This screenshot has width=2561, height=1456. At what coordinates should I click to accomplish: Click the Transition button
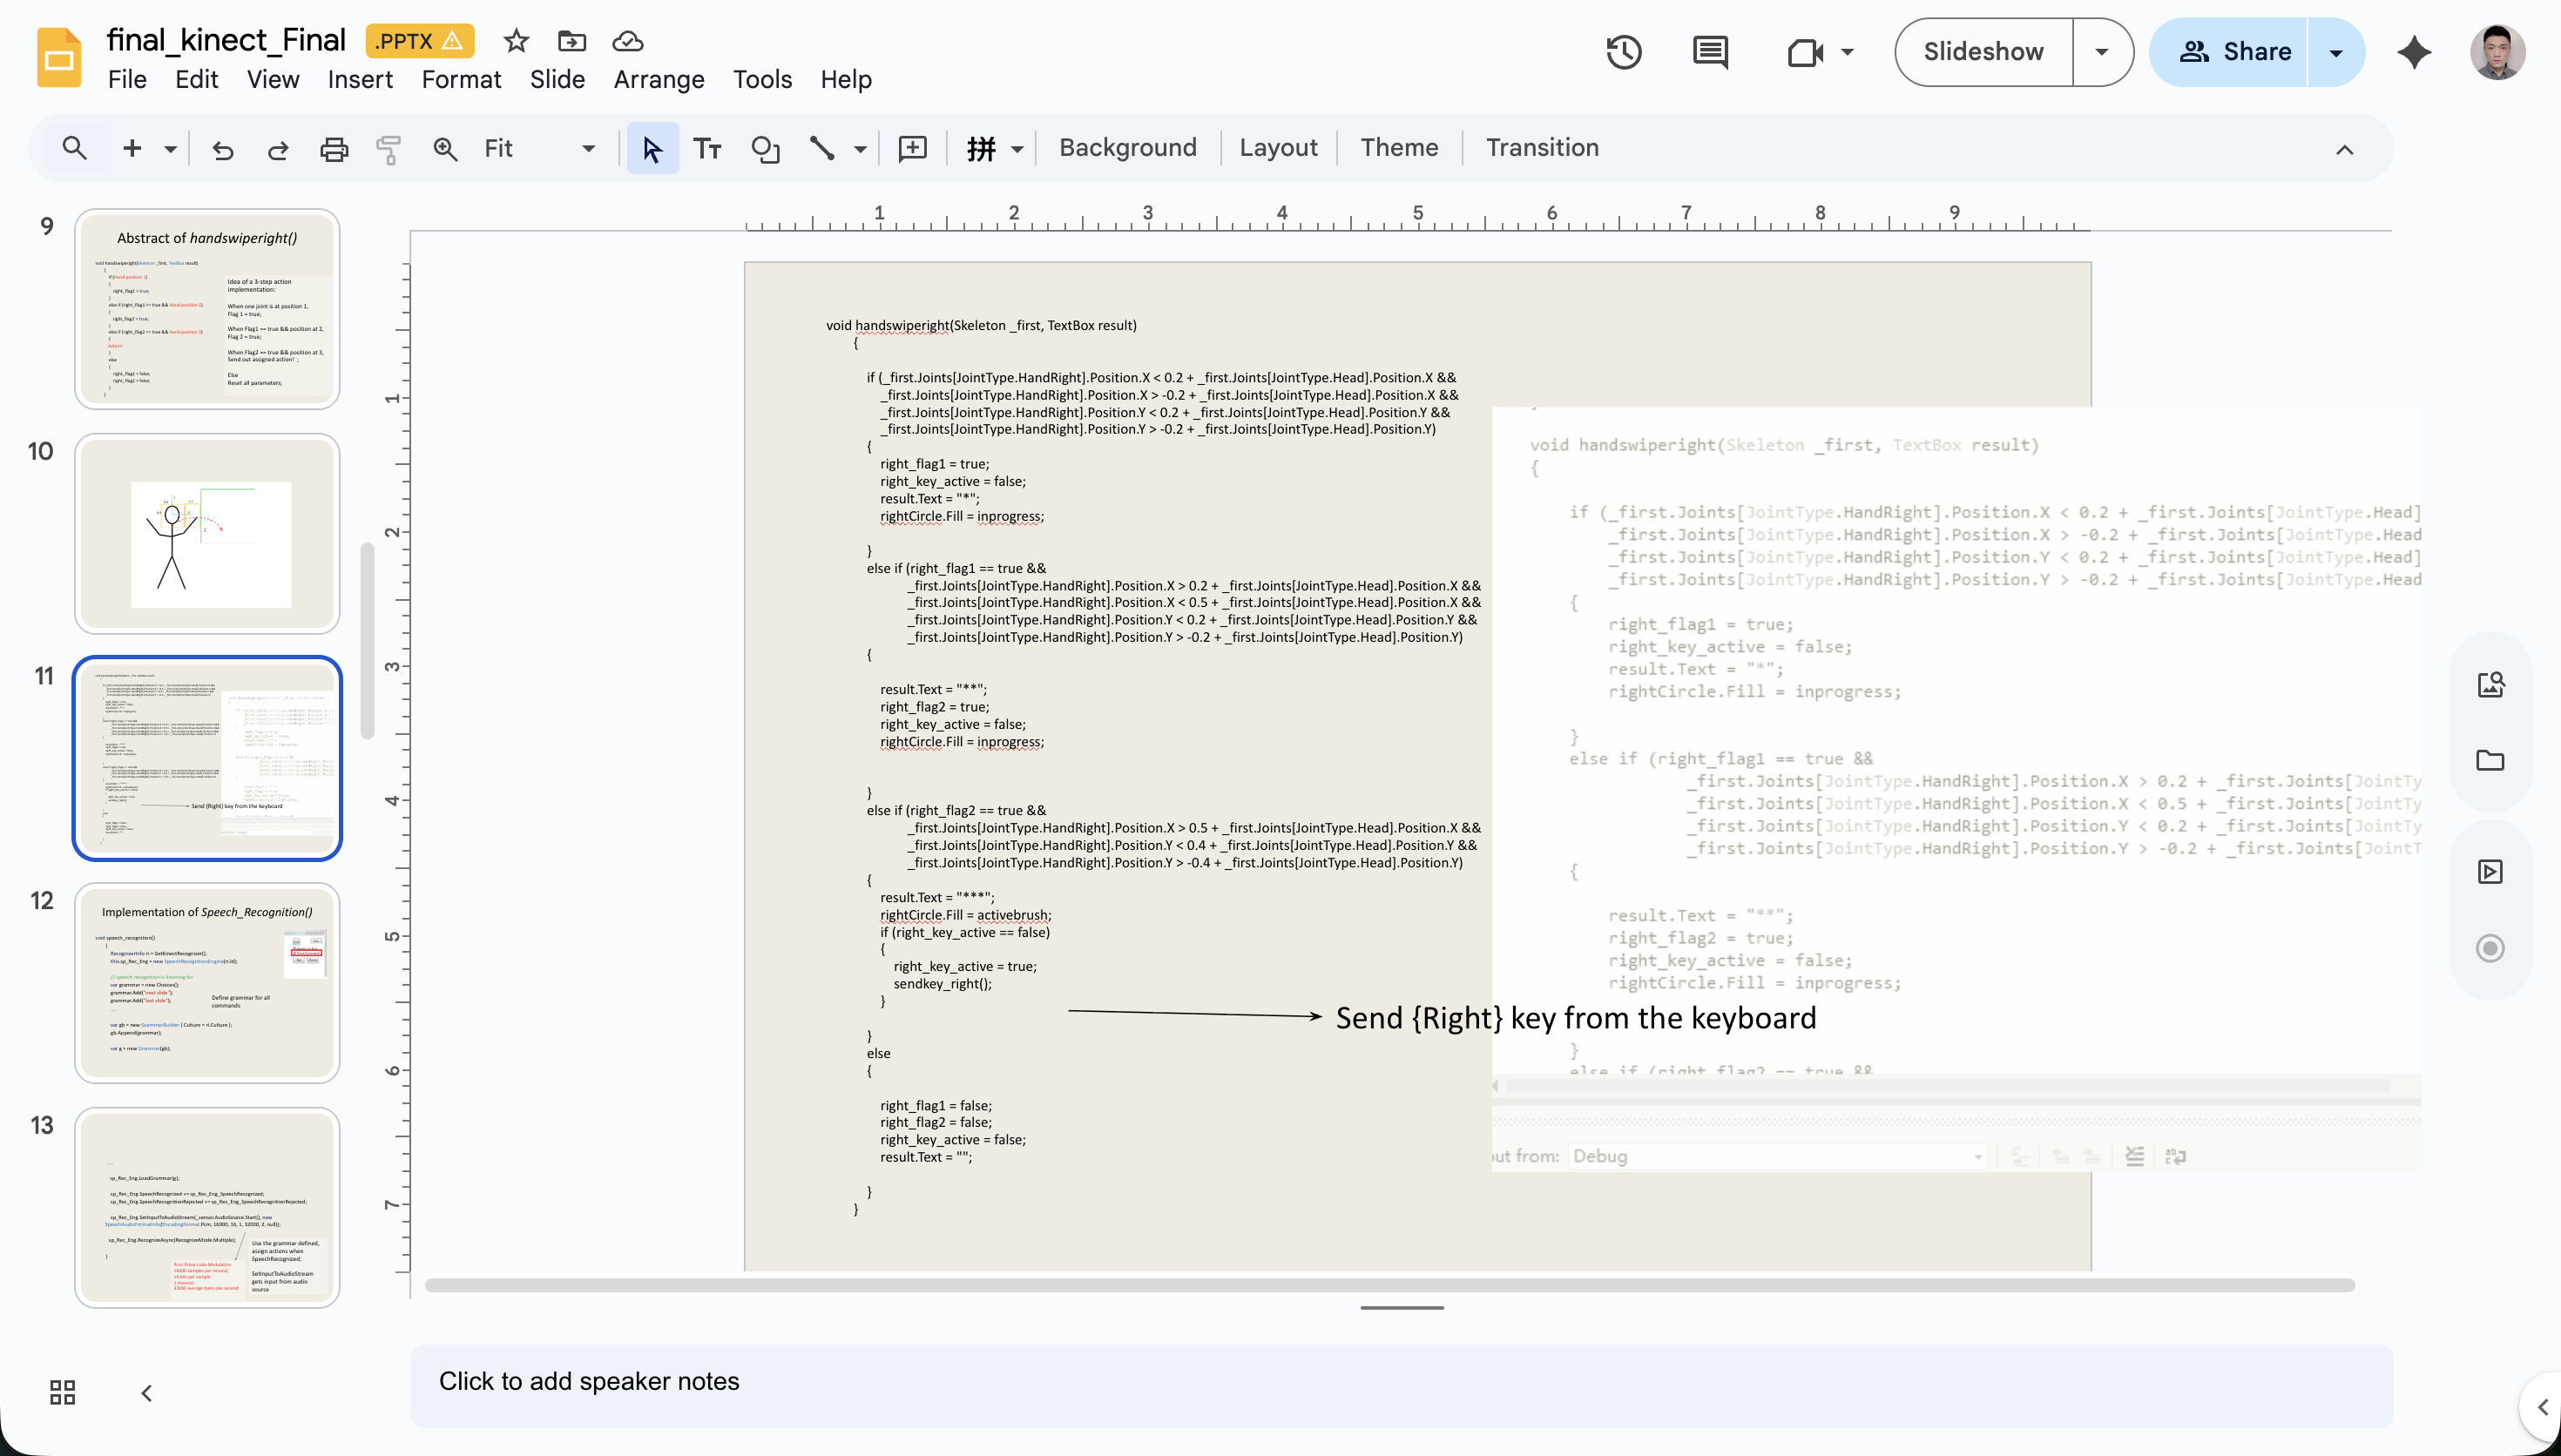click(1541, 148)
